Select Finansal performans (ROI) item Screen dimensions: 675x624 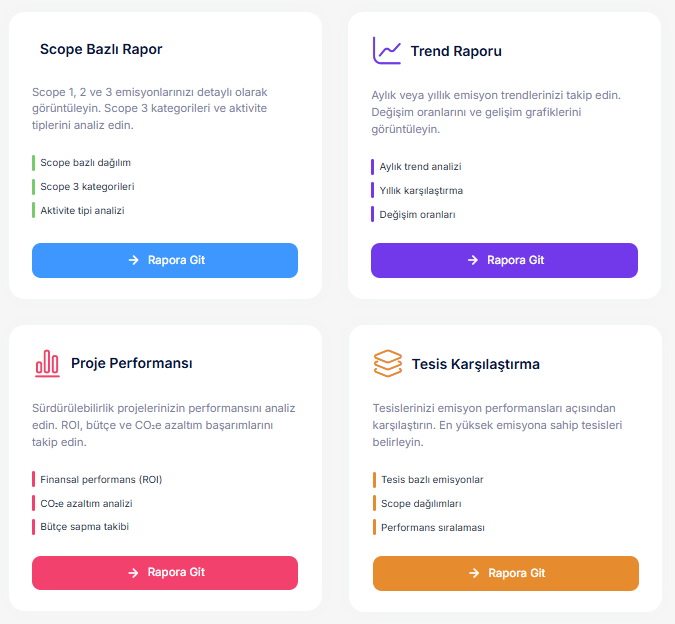pos(101,479)
